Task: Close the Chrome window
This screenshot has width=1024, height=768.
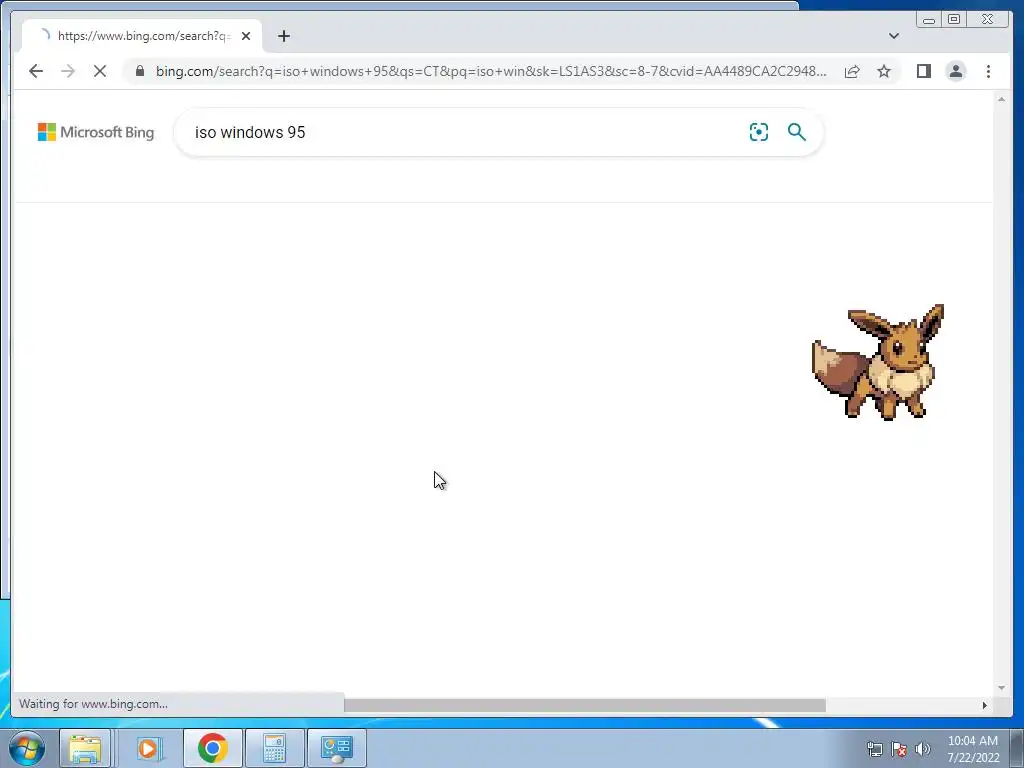Action: 988,19
